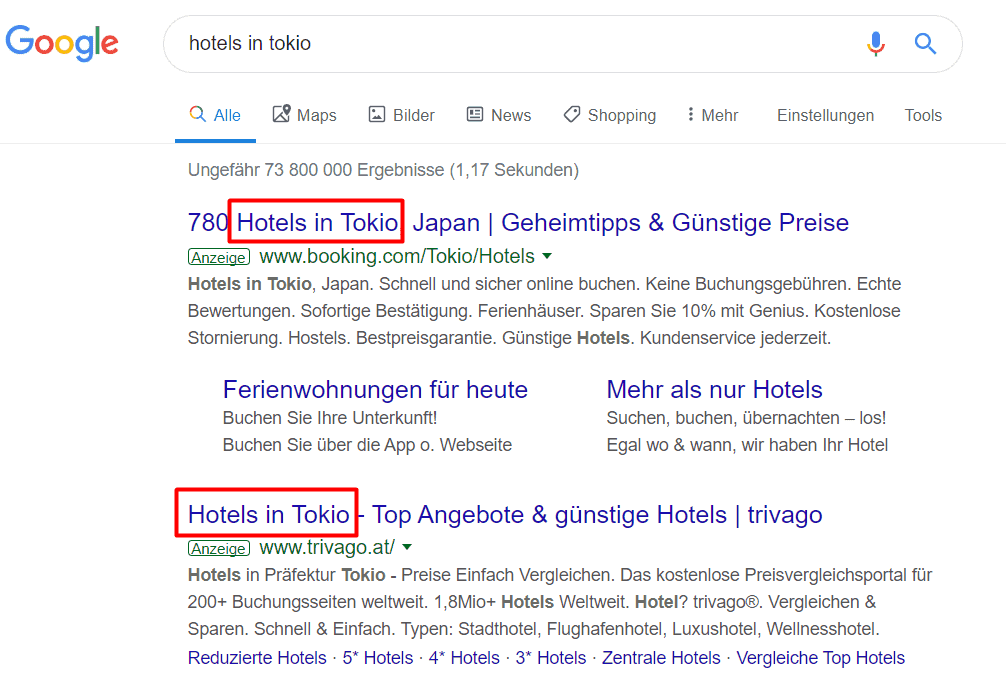This screenshot has height=690, width=1006.
Task: Expand dropdown arrow next to trivago URL
Action: pyautogui.click(x=407, y=548)
